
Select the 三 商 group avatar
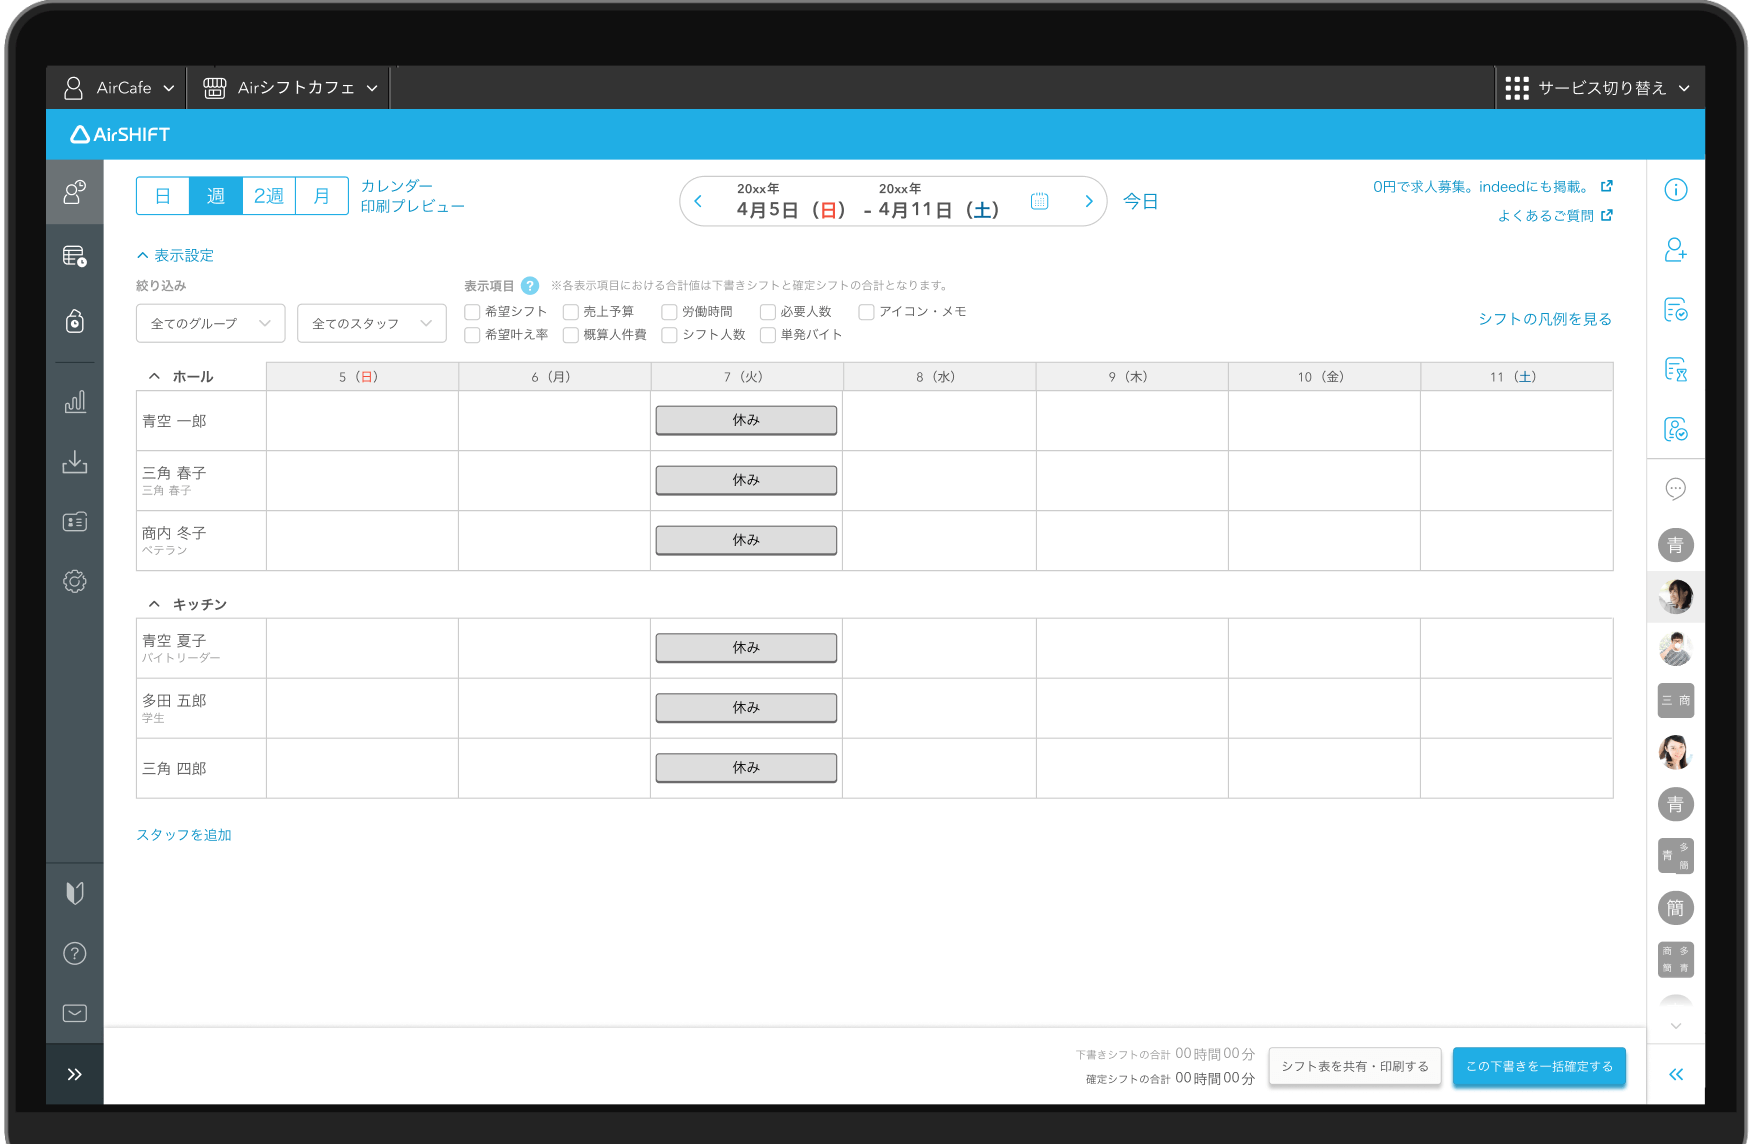pos(1676,700)
